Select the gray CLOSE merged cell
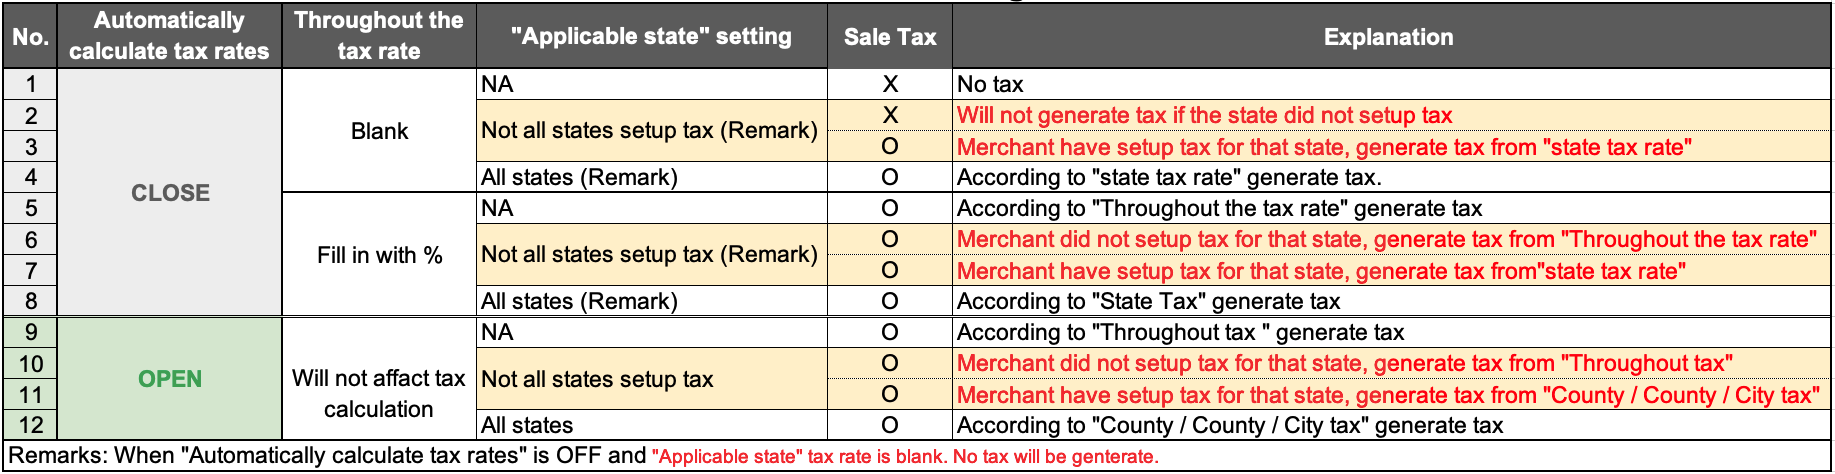 [x=170, y=193]
